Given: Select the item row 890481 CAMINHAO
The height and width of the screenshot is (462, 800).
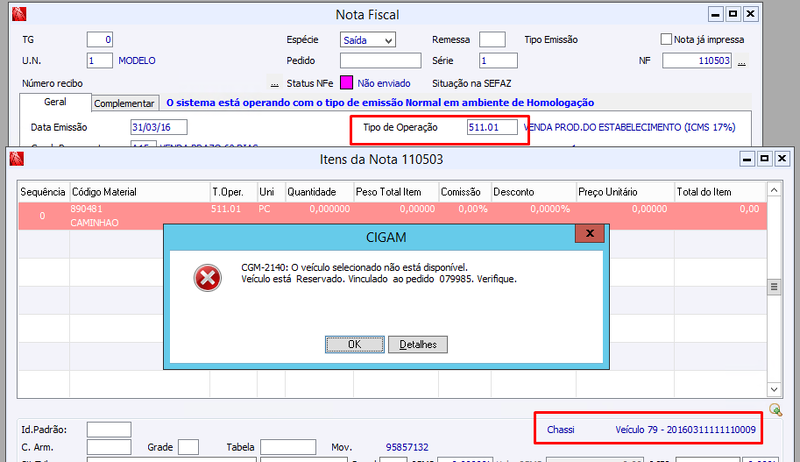Looking at the screenshot, I should (392, 216).
